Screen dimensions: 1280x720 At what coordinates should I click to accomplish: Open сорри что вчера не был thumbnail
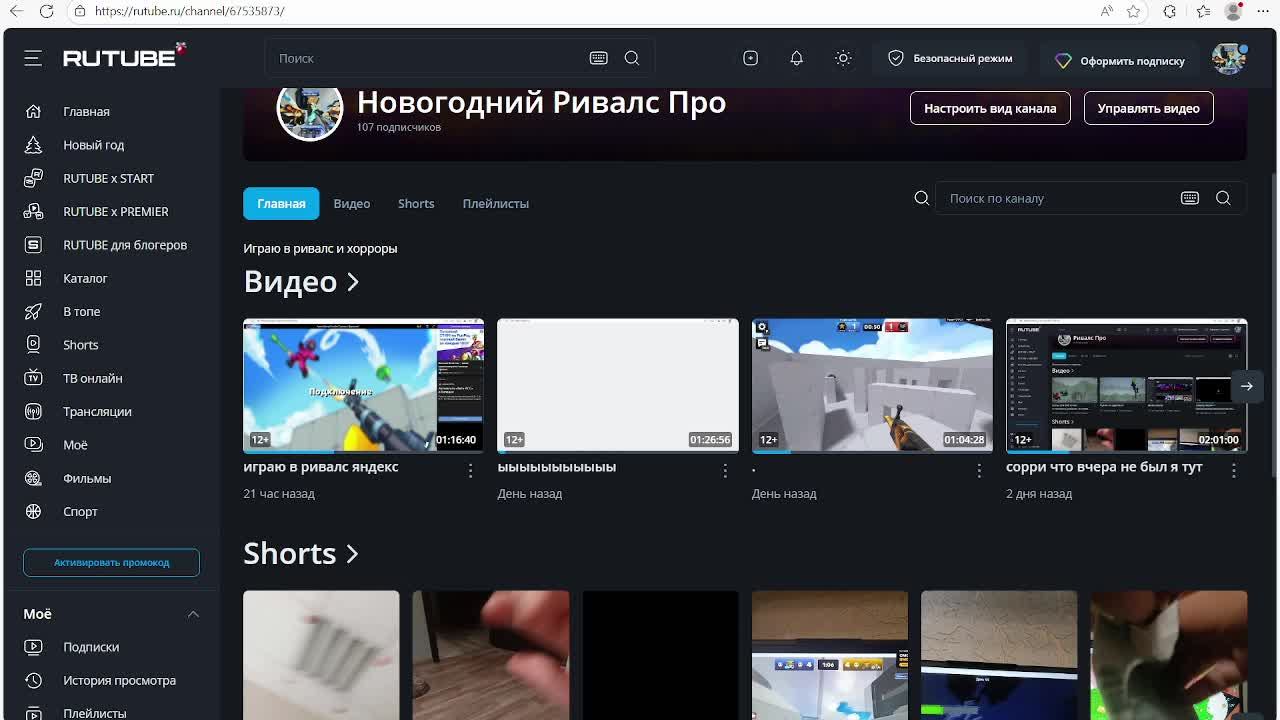[x=1126, y=385]
